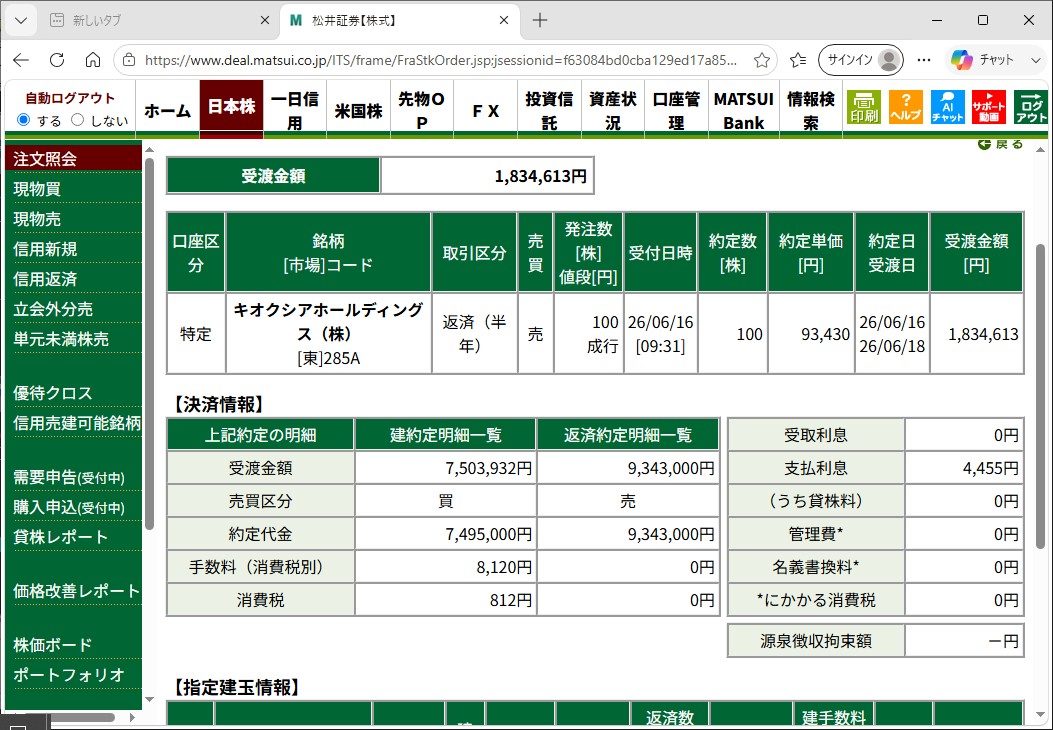The width and height of the screenshot is (1053, 730).
Task: Open the red サポート動画 icon
Action: point(989,107)
